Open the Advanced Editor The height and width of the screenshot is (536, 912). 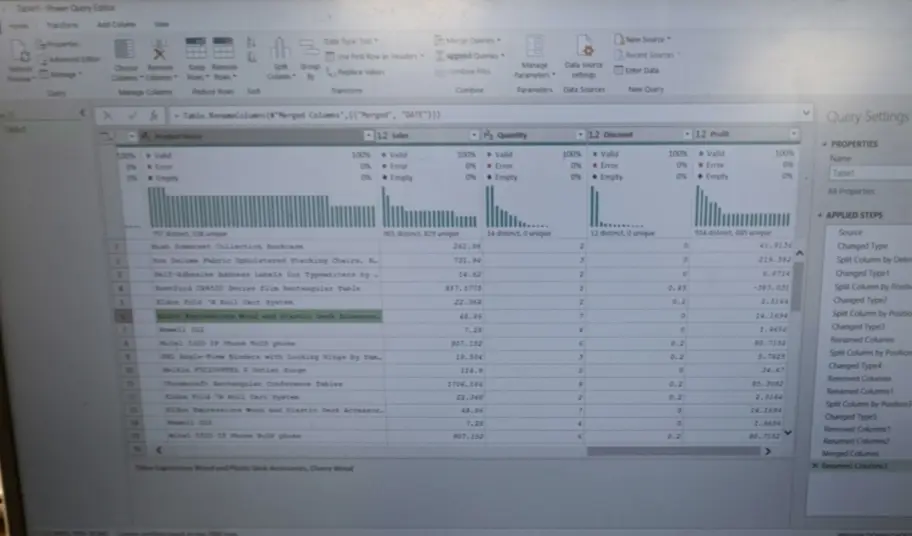[71, 59]
